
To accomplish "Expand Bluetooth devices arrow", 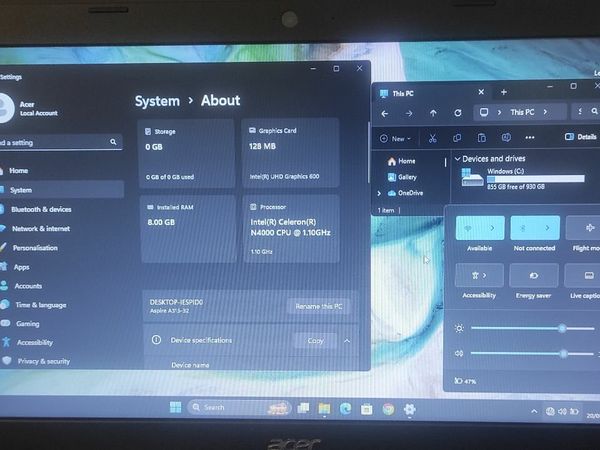I will pos(548,228).
